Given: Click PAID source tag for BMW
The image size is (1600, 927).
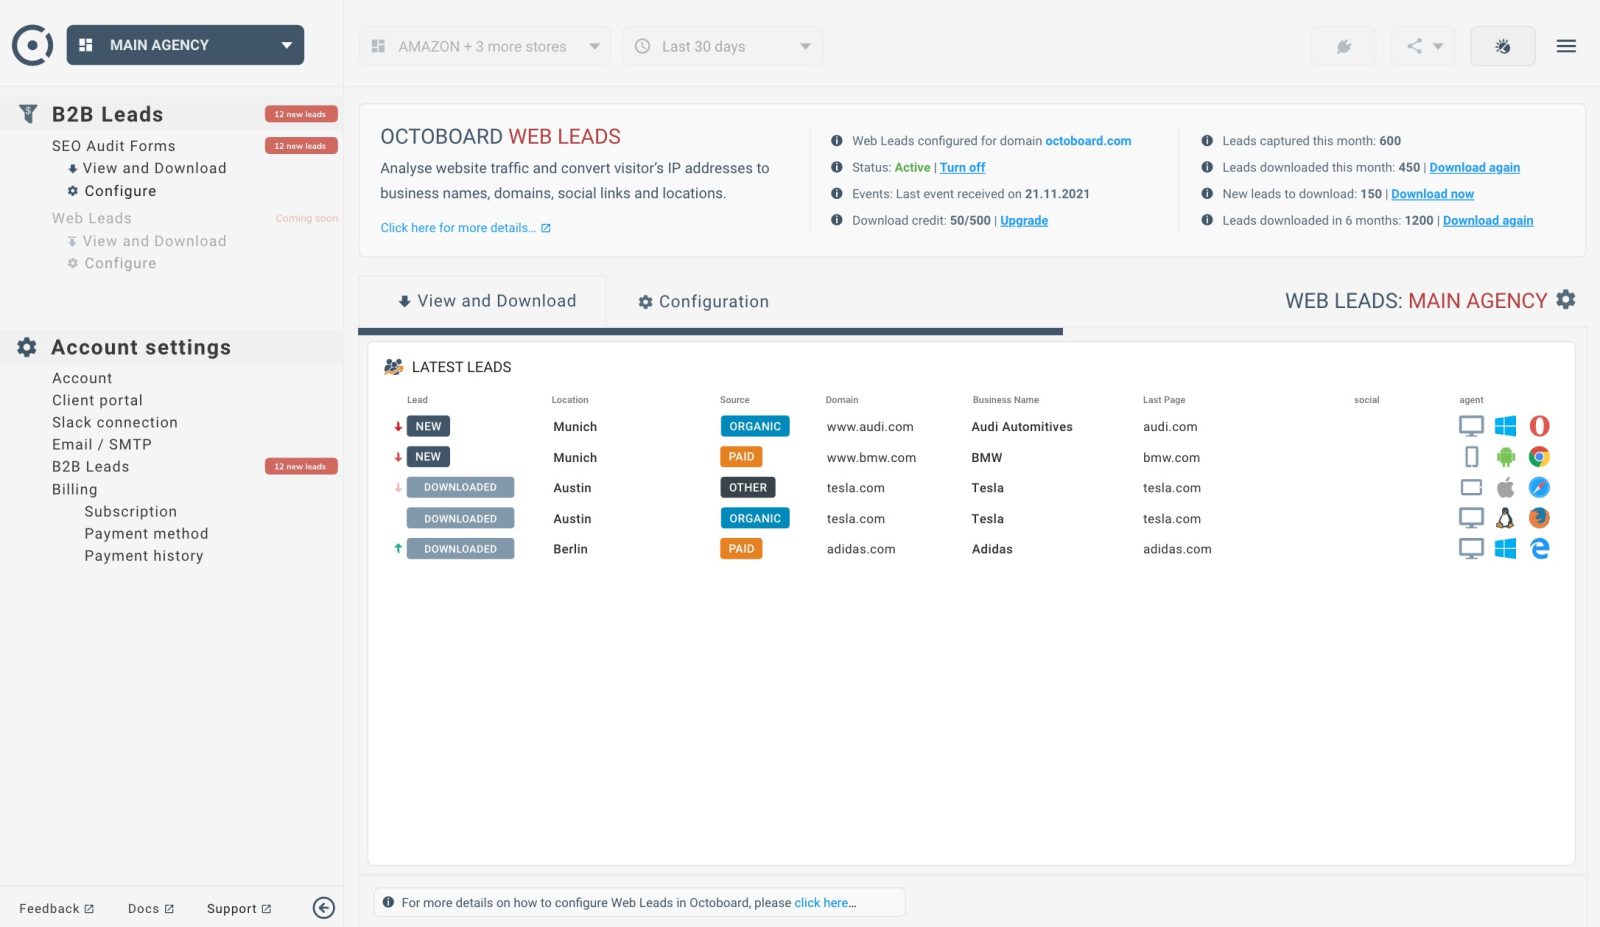Looking at the screenshot, I should (741, 457).
